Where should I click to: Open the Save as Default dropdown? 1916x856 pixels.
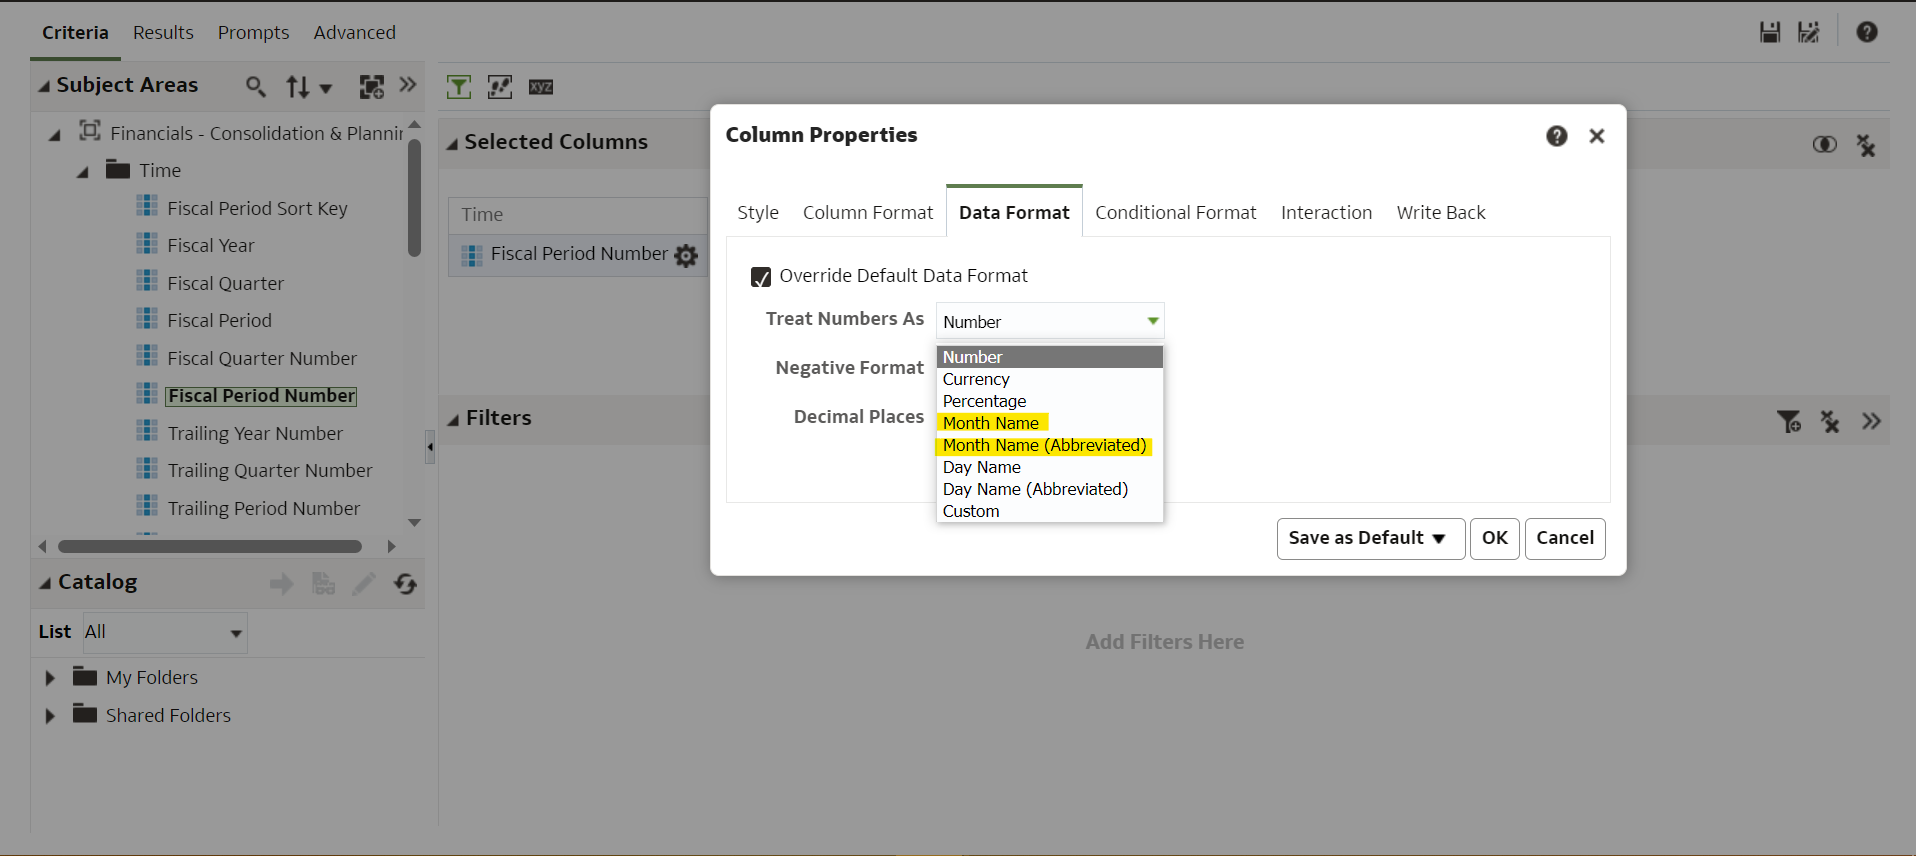(x=1370, y=538)
